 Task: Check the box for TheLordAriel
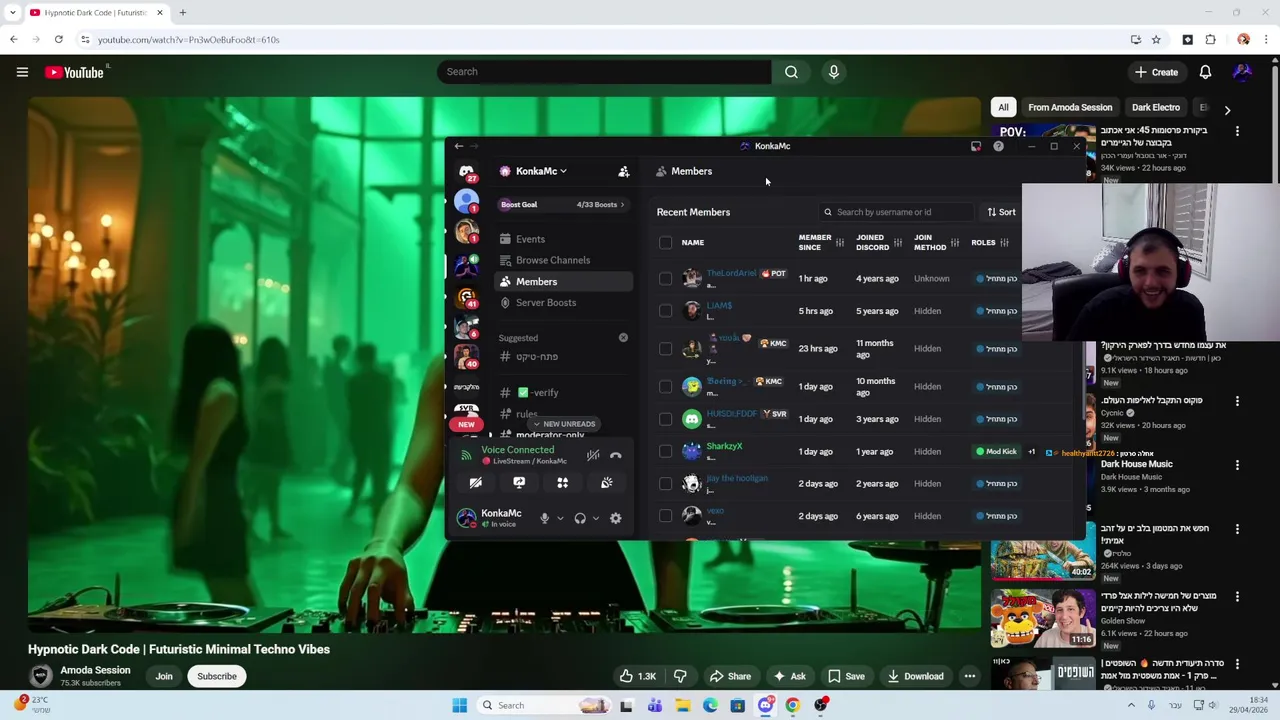click(x=665, y=279)
